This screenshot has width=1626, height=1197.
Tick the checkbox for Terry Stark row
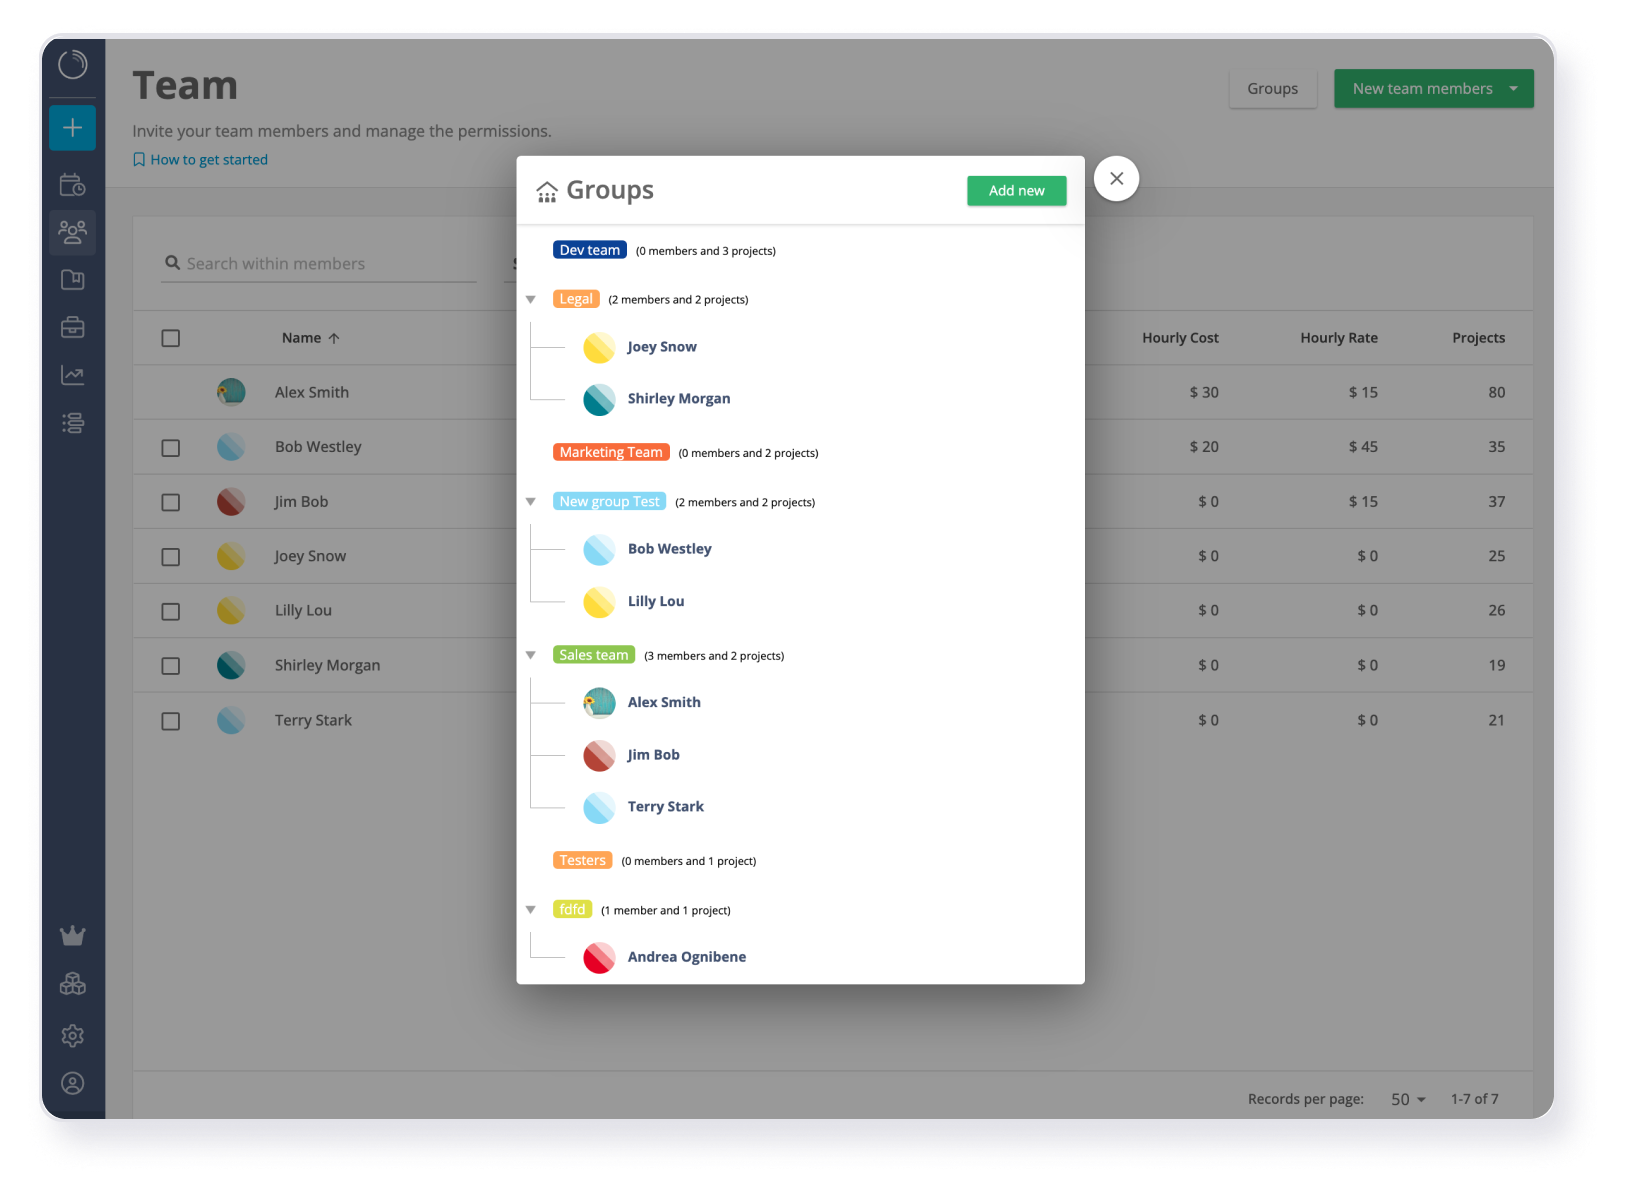[x=171, y=721]
